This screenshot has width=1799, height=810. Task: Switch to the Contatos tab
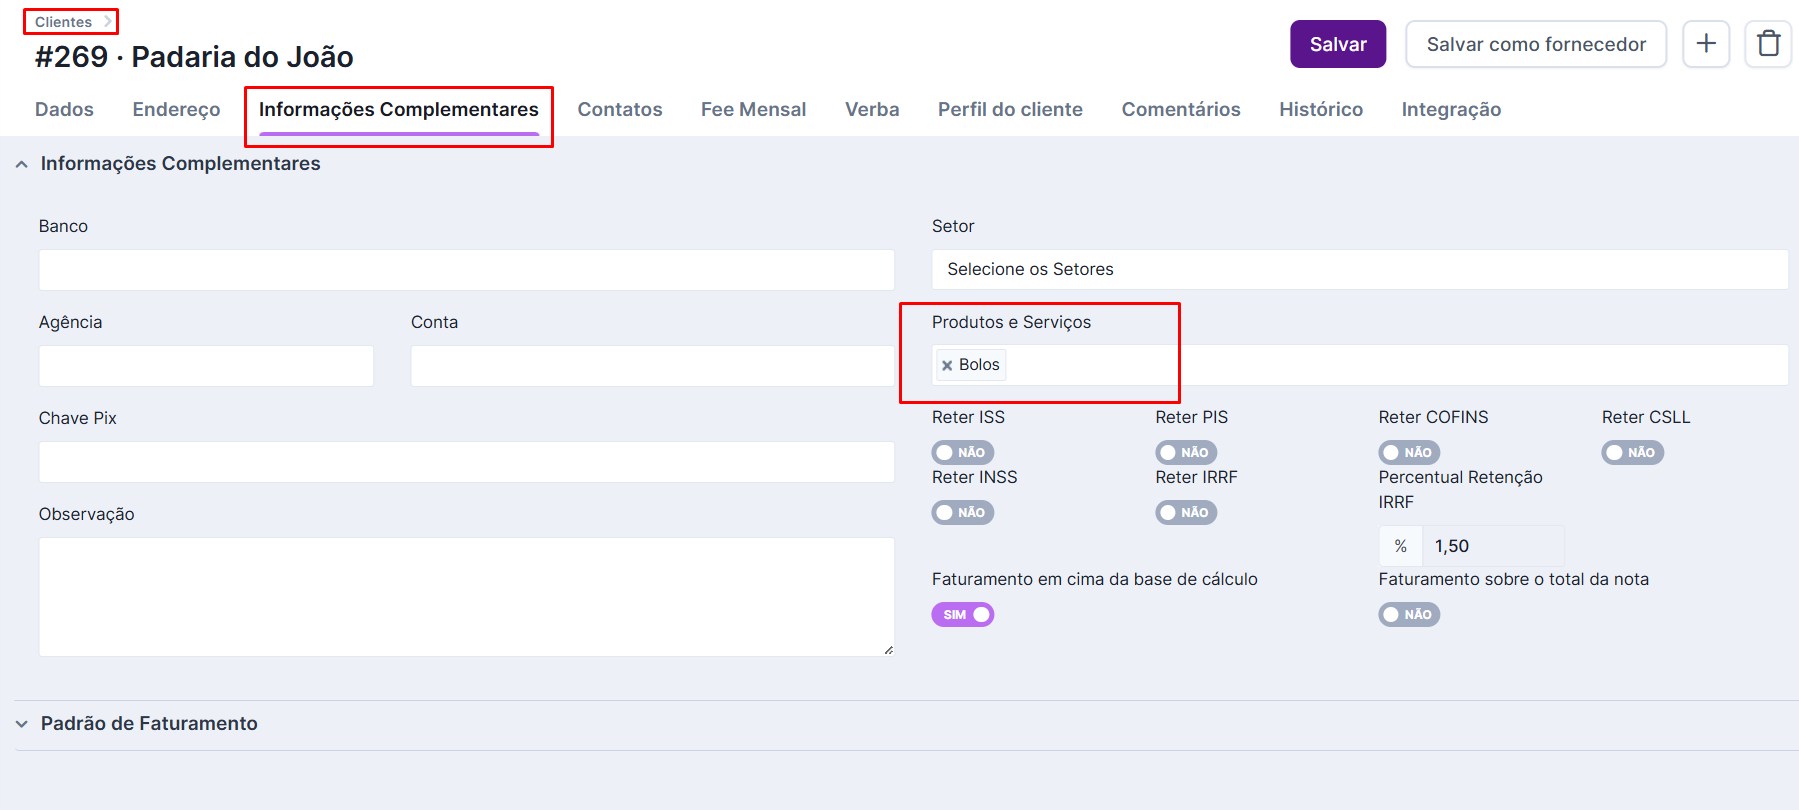coord(619,110)
